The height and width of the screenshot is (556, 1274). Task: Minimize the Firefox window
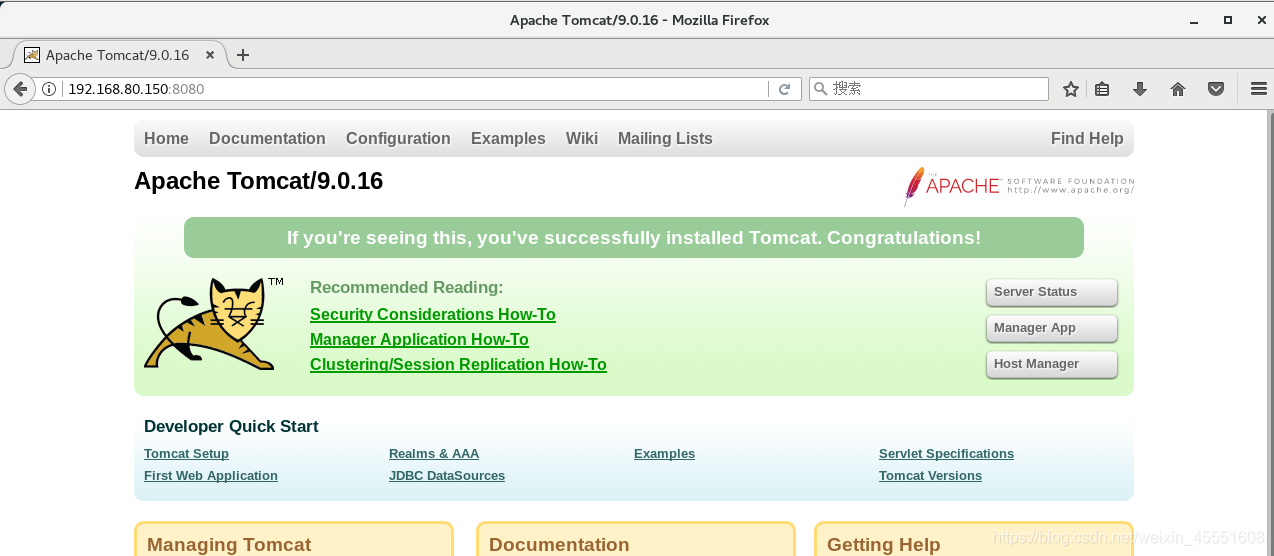click(x=1193, y=20)
